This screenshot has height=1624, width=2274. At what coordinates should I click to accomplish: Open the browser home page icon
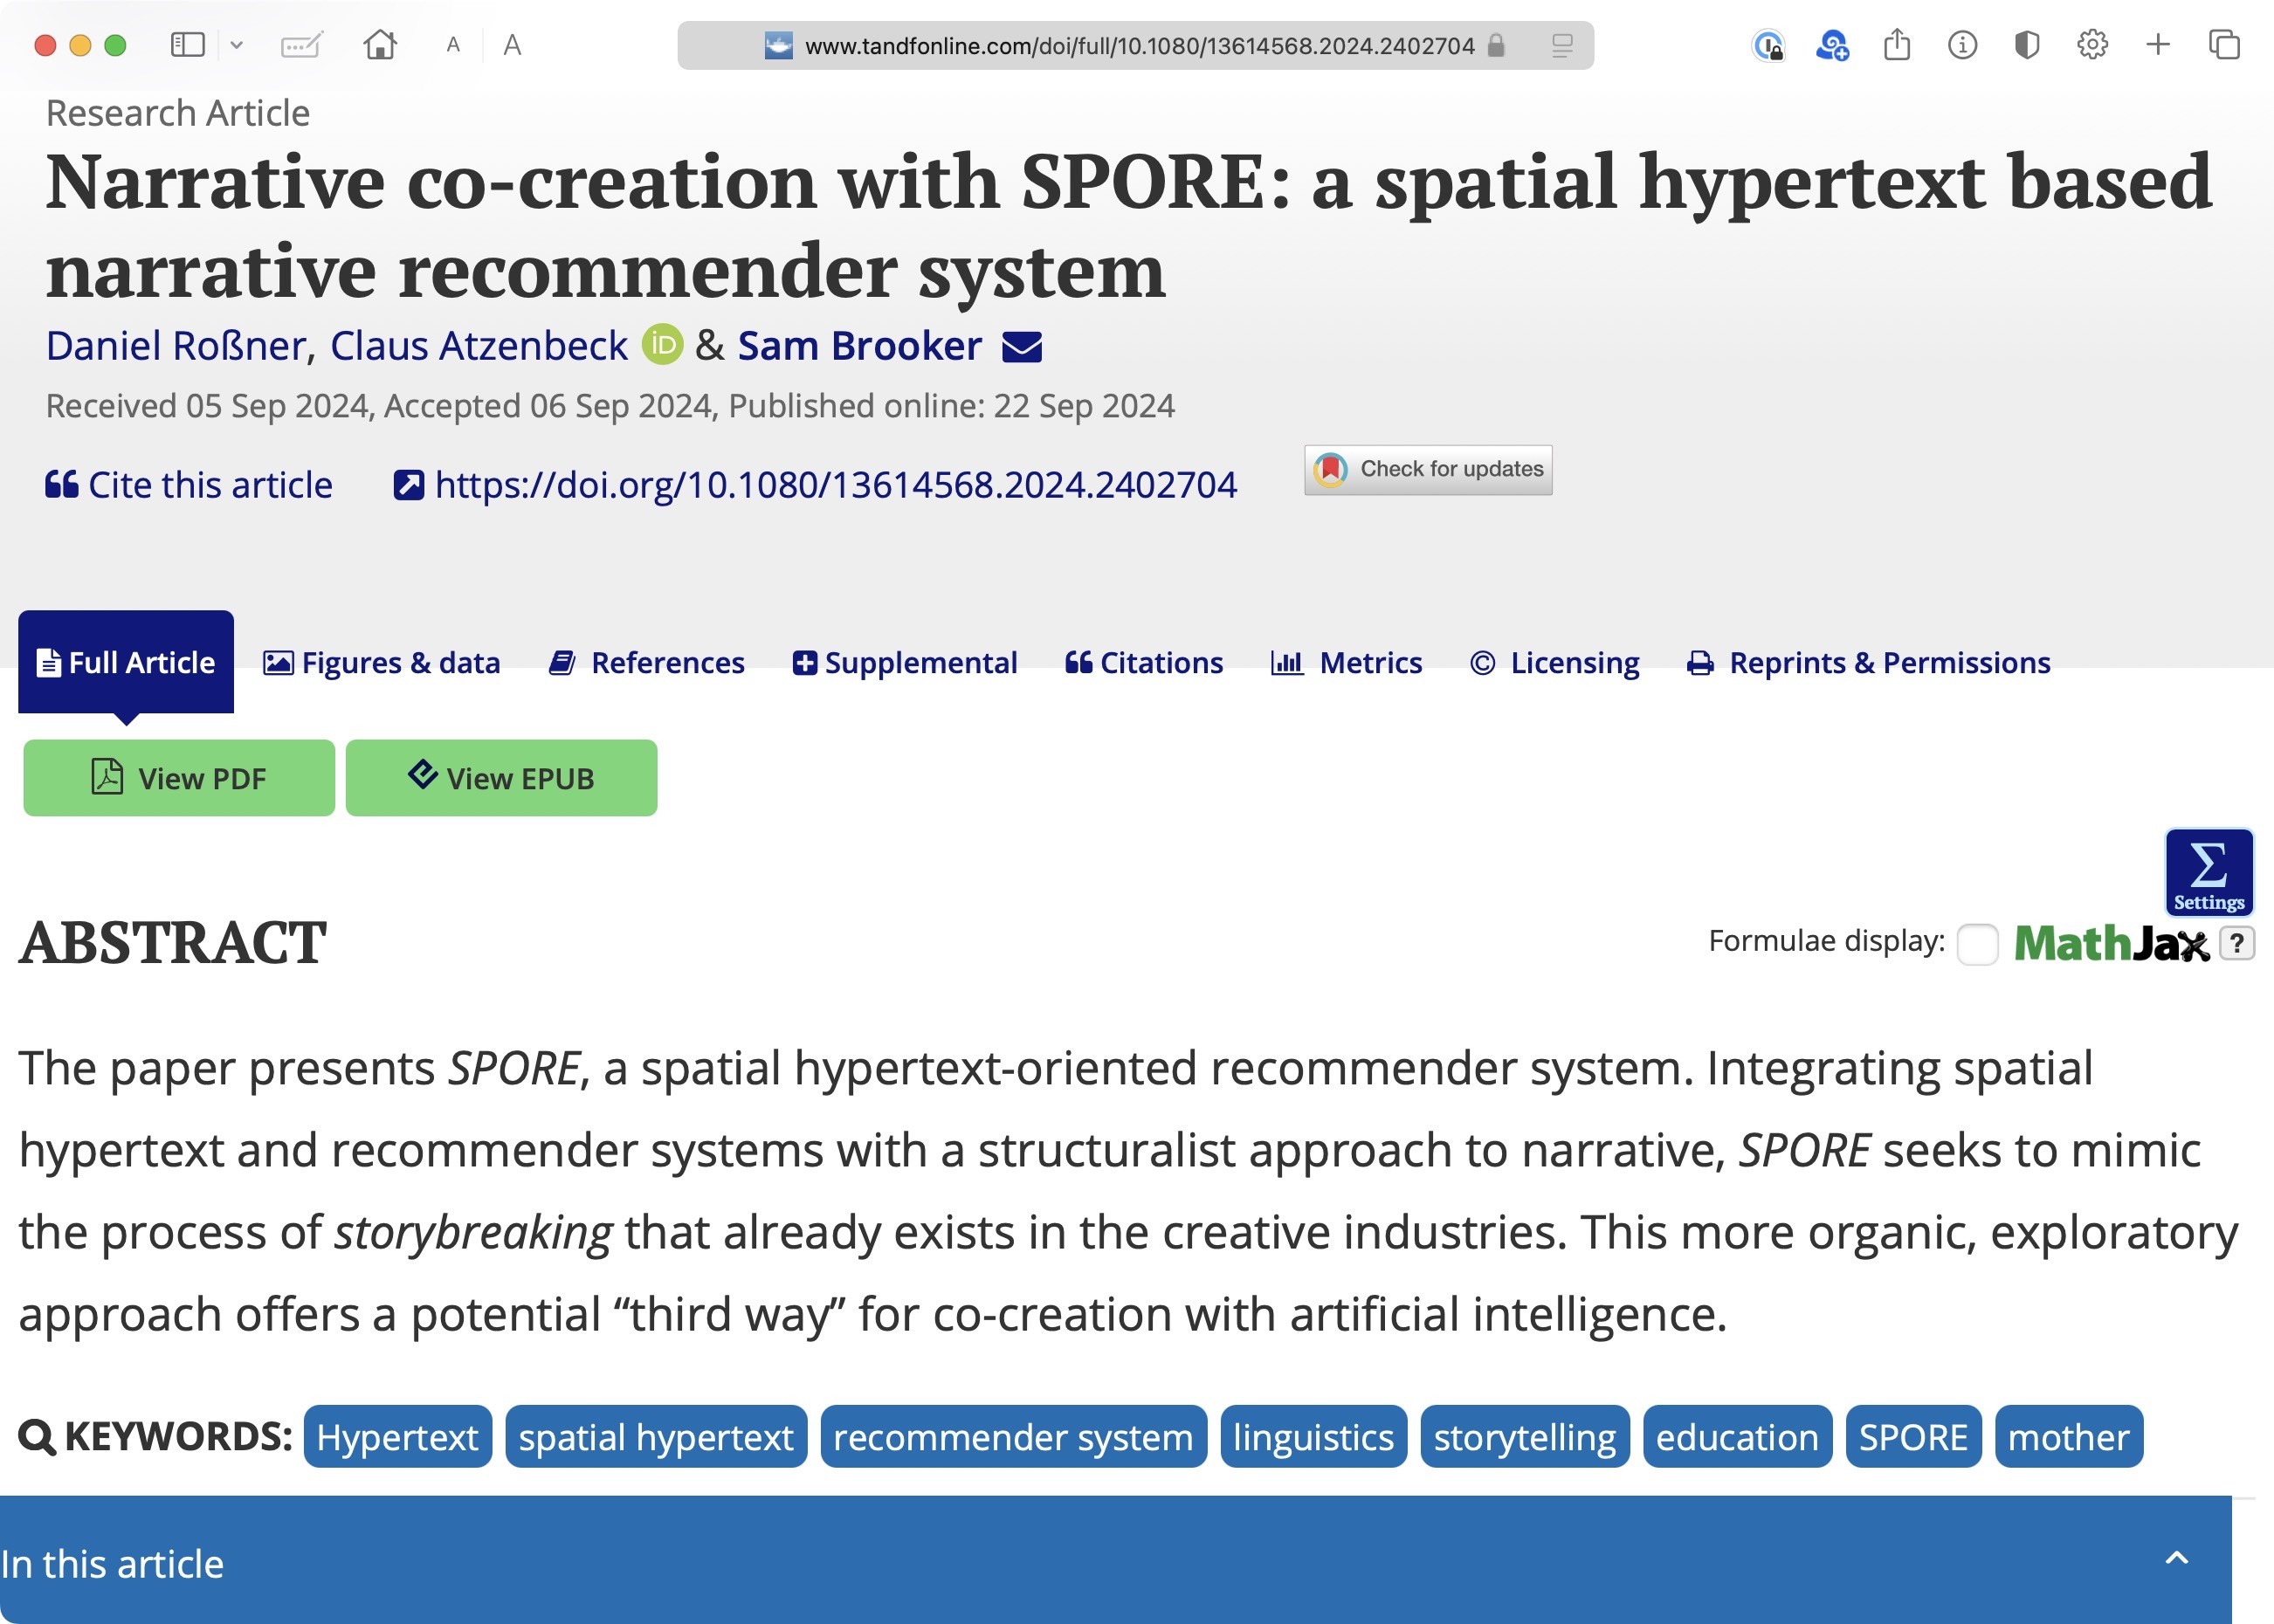pyautogui.click(x=380, y=45)
